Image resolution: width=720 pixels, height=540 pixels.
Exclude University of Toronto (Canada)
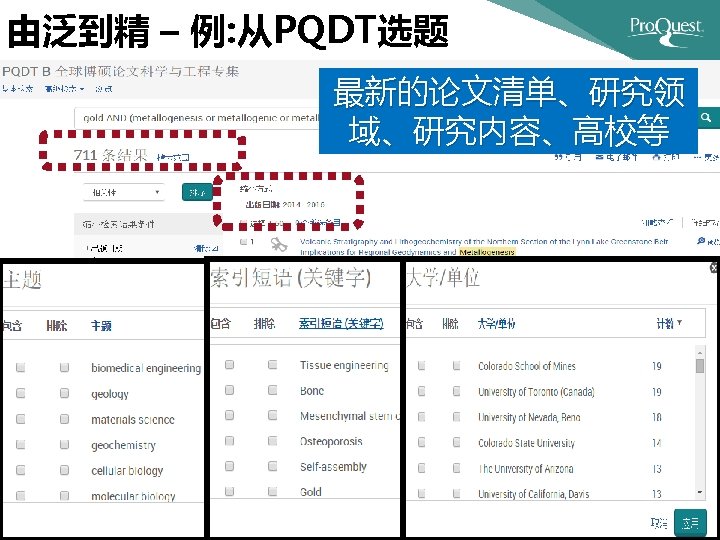tap(456, 391)
